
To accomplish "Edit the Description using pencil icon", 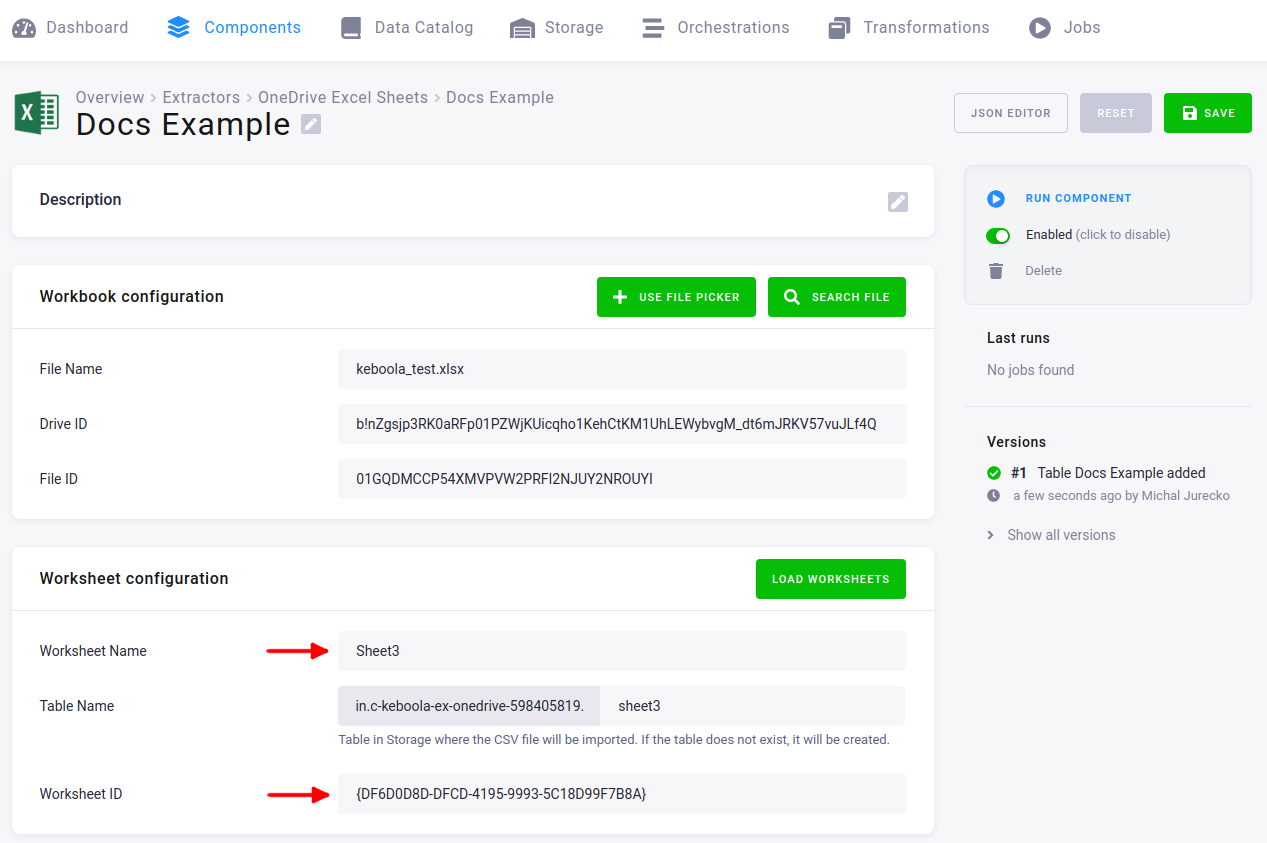I will tap(898, 202).
